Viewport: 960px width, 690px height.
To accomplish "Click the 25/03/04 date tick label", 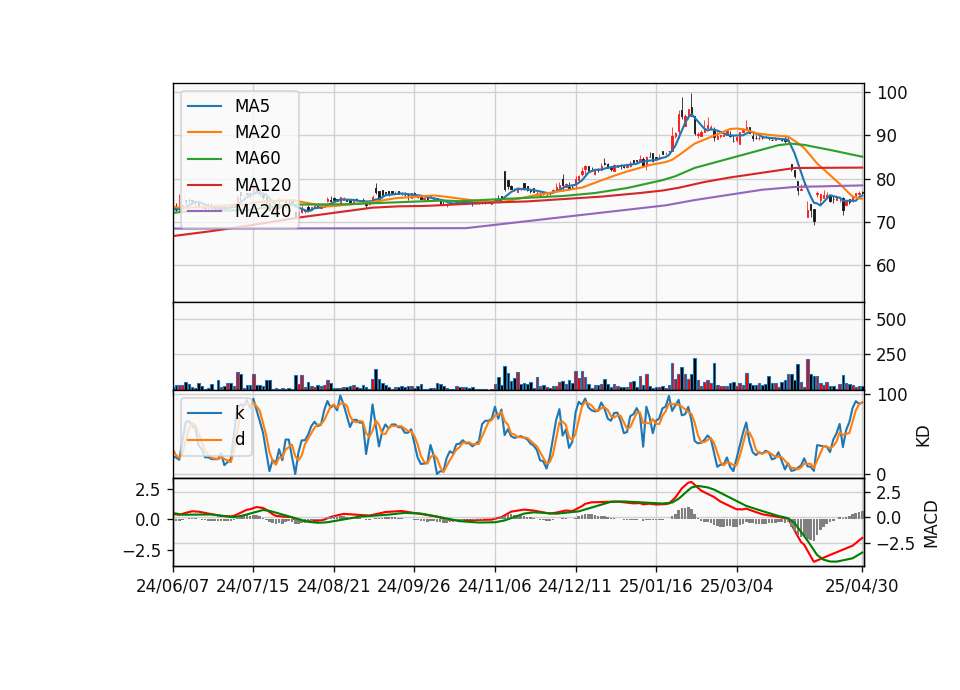I will (737, 586).
